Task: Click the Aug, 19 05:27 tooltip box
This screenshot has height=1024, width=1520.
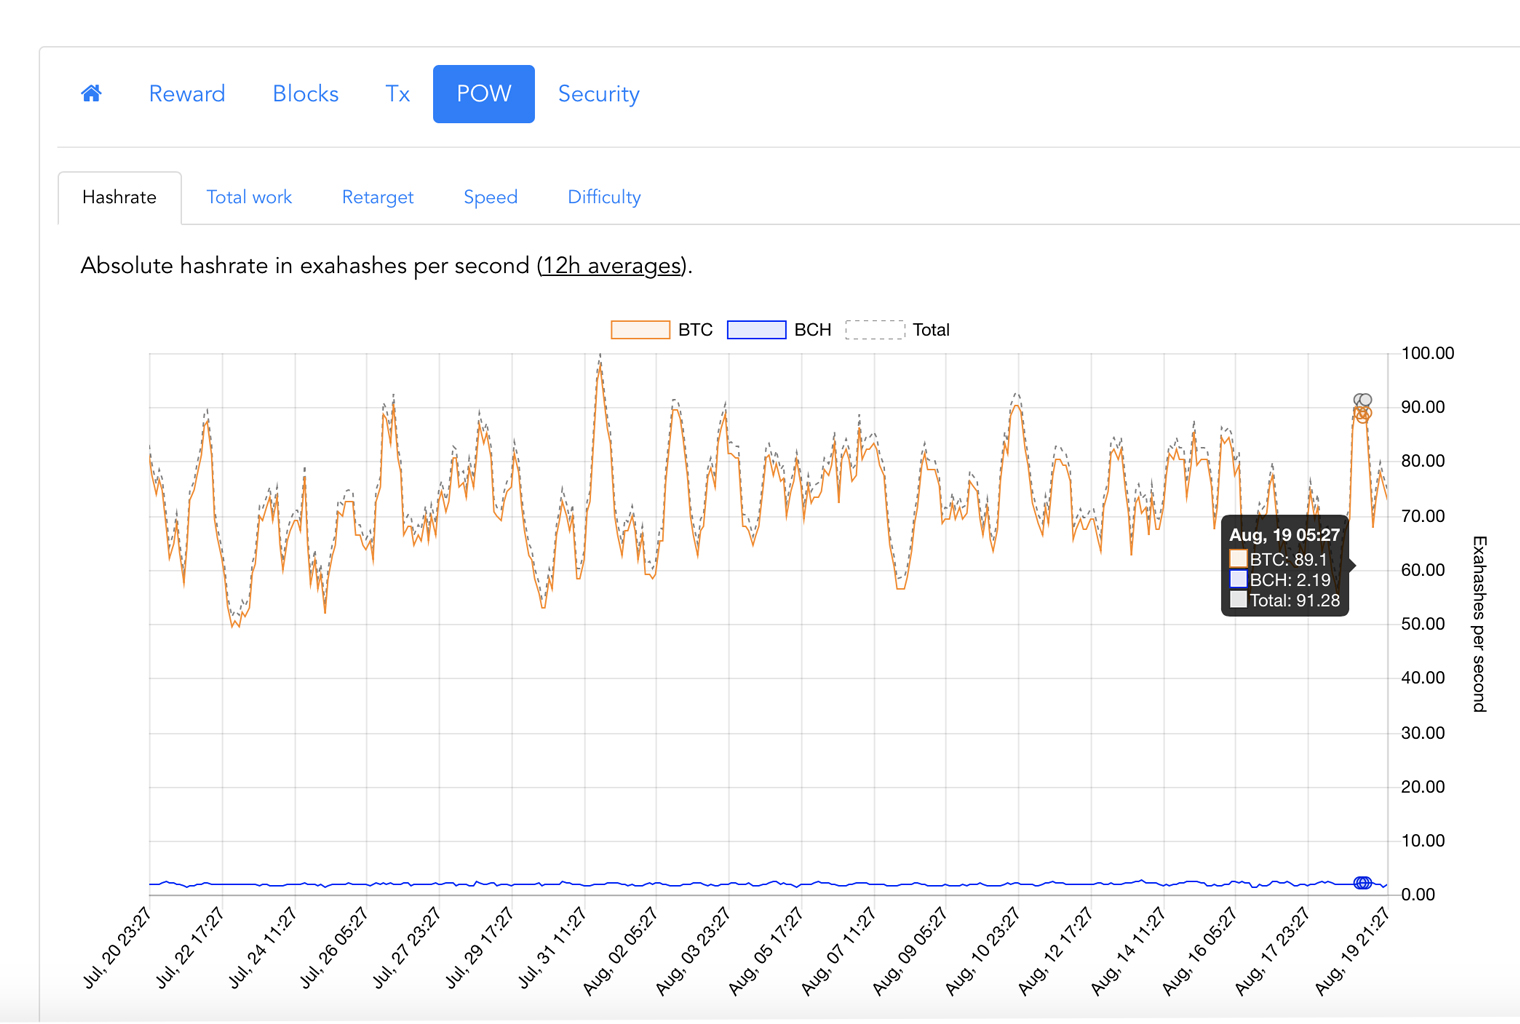Action: (1284, 567)
